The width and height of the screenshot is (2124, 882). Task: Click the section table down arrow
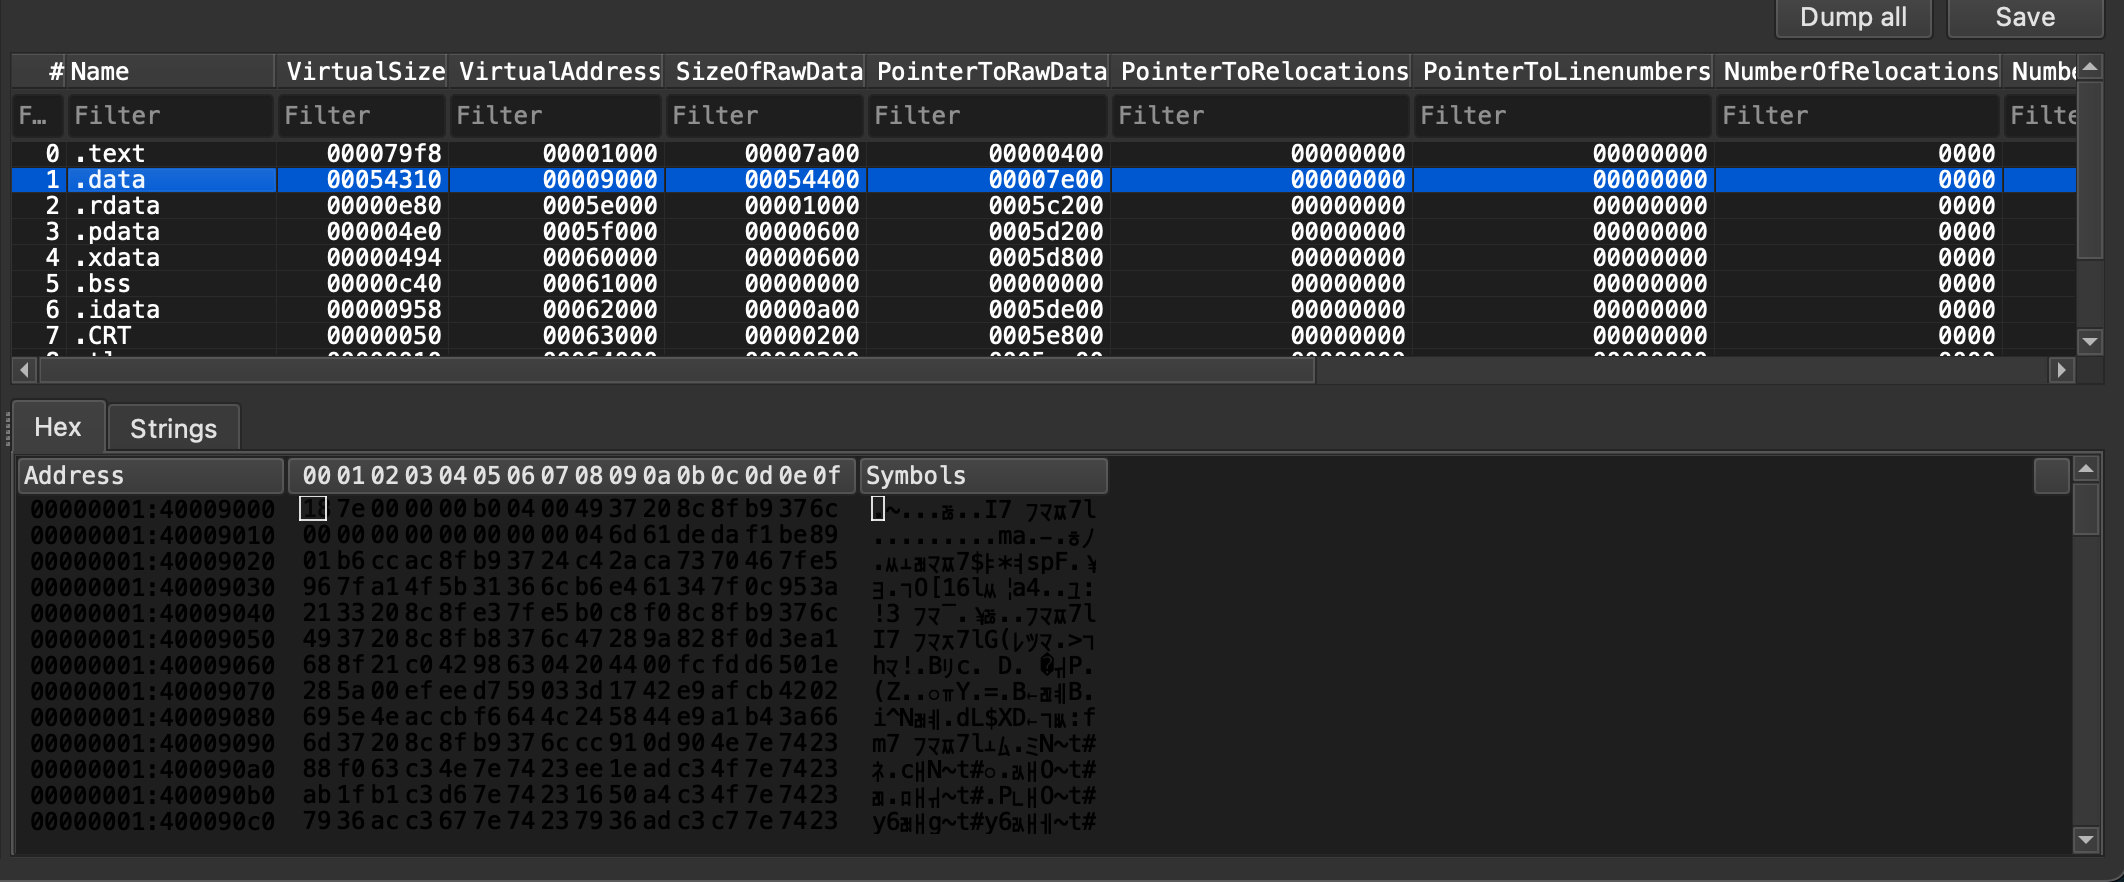click(x=2090, y=342)
